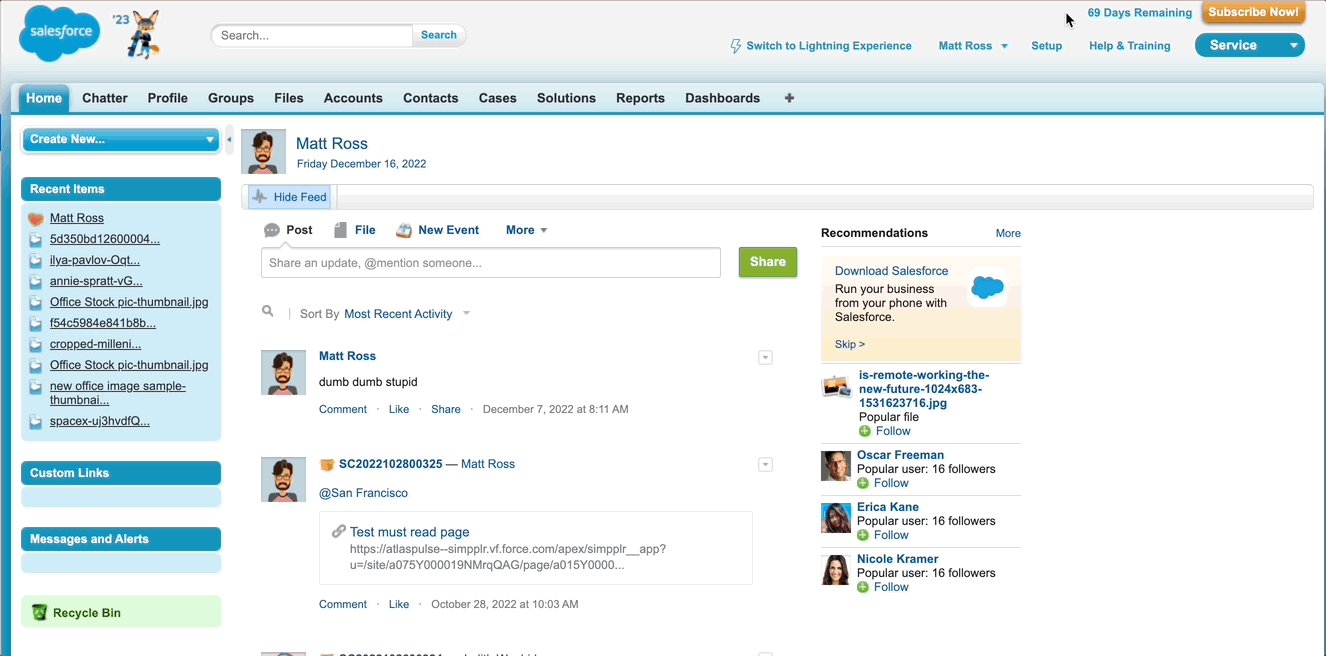Viewport: 1326px width, 656px height.
Task: Click the sidebar collapse arrow handle
Action: [229, 139]
